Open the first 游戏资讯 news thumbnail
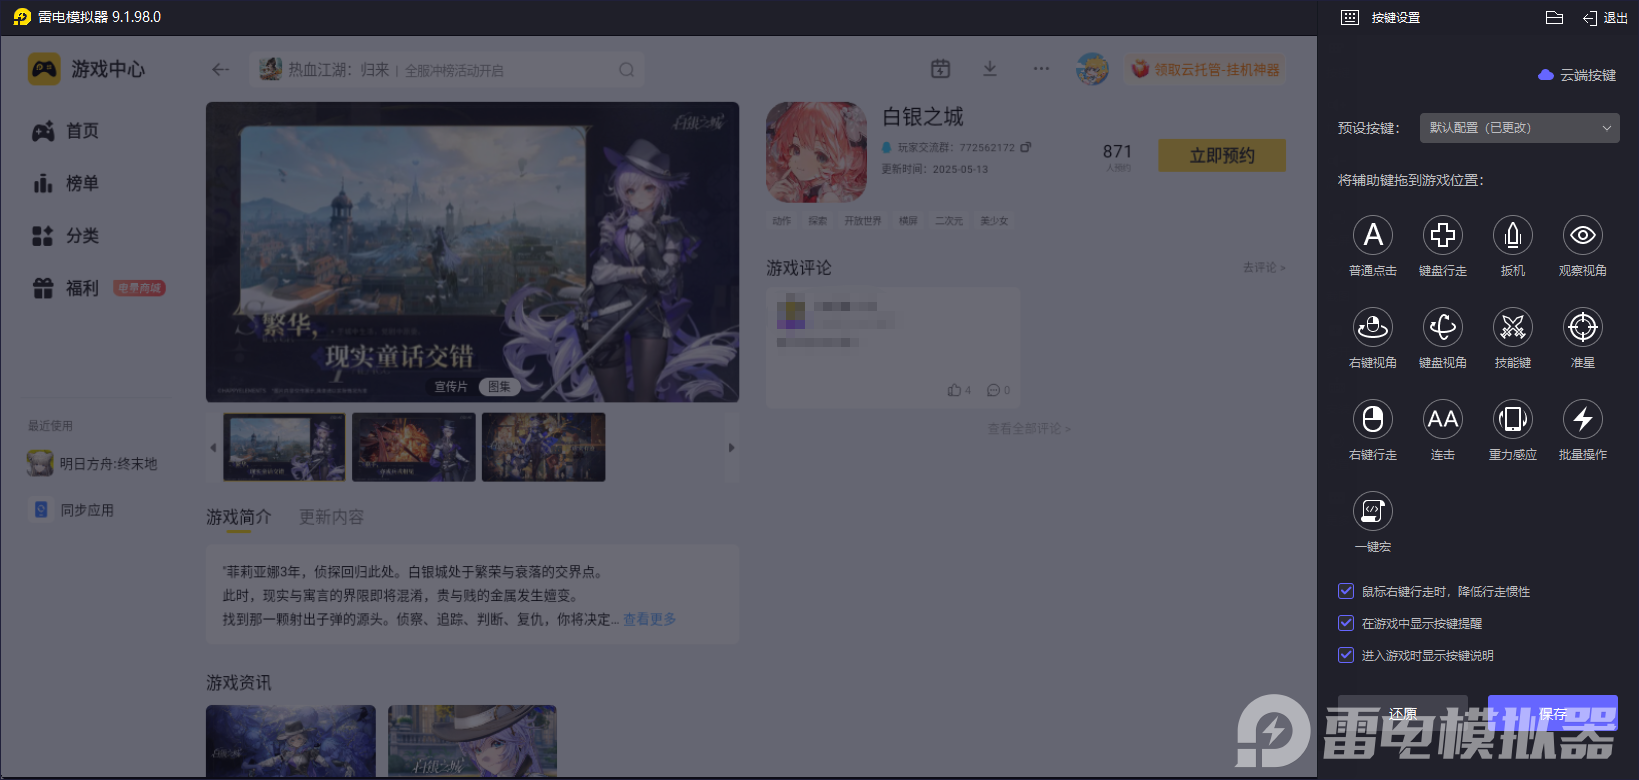The height and width of the screenshot is (780, 1639). [291, 741]
